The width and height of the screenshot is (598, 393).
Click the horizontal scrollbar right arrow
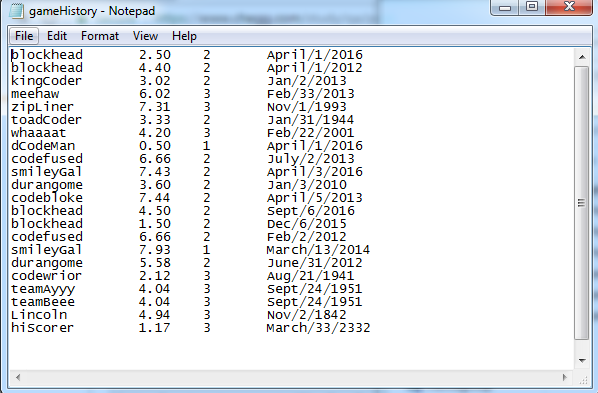(x=564, y=378)
